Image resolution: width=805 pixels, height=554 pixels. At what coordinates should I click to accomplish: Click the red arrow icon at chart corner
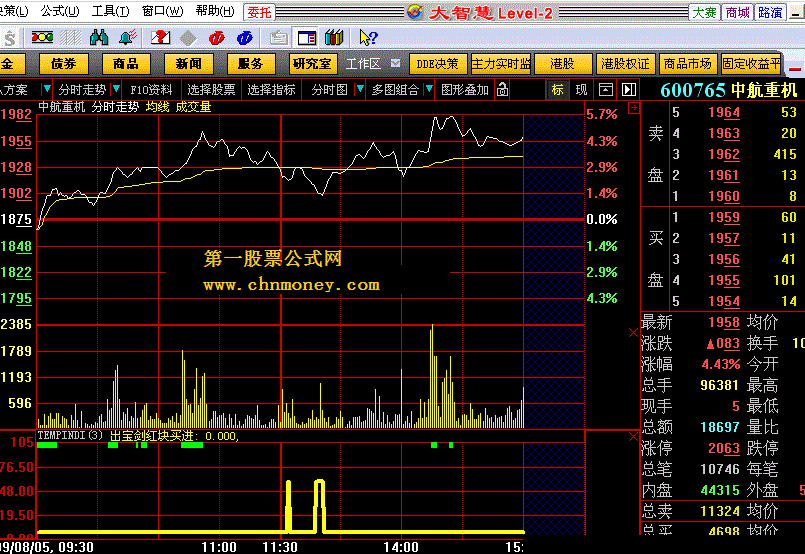634,107
